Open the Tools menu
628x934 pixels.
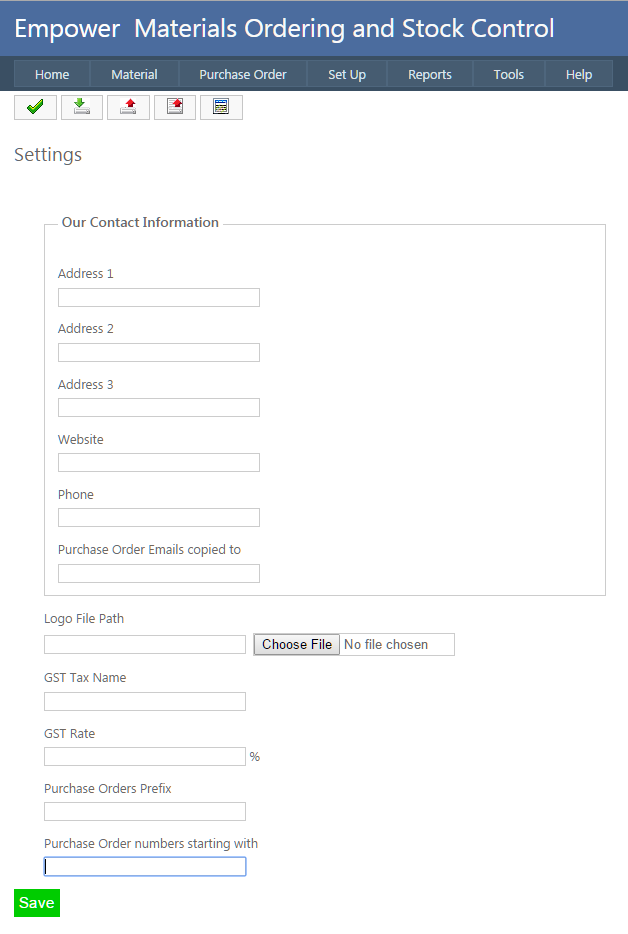pyautogui.click(x=509, y=74)
